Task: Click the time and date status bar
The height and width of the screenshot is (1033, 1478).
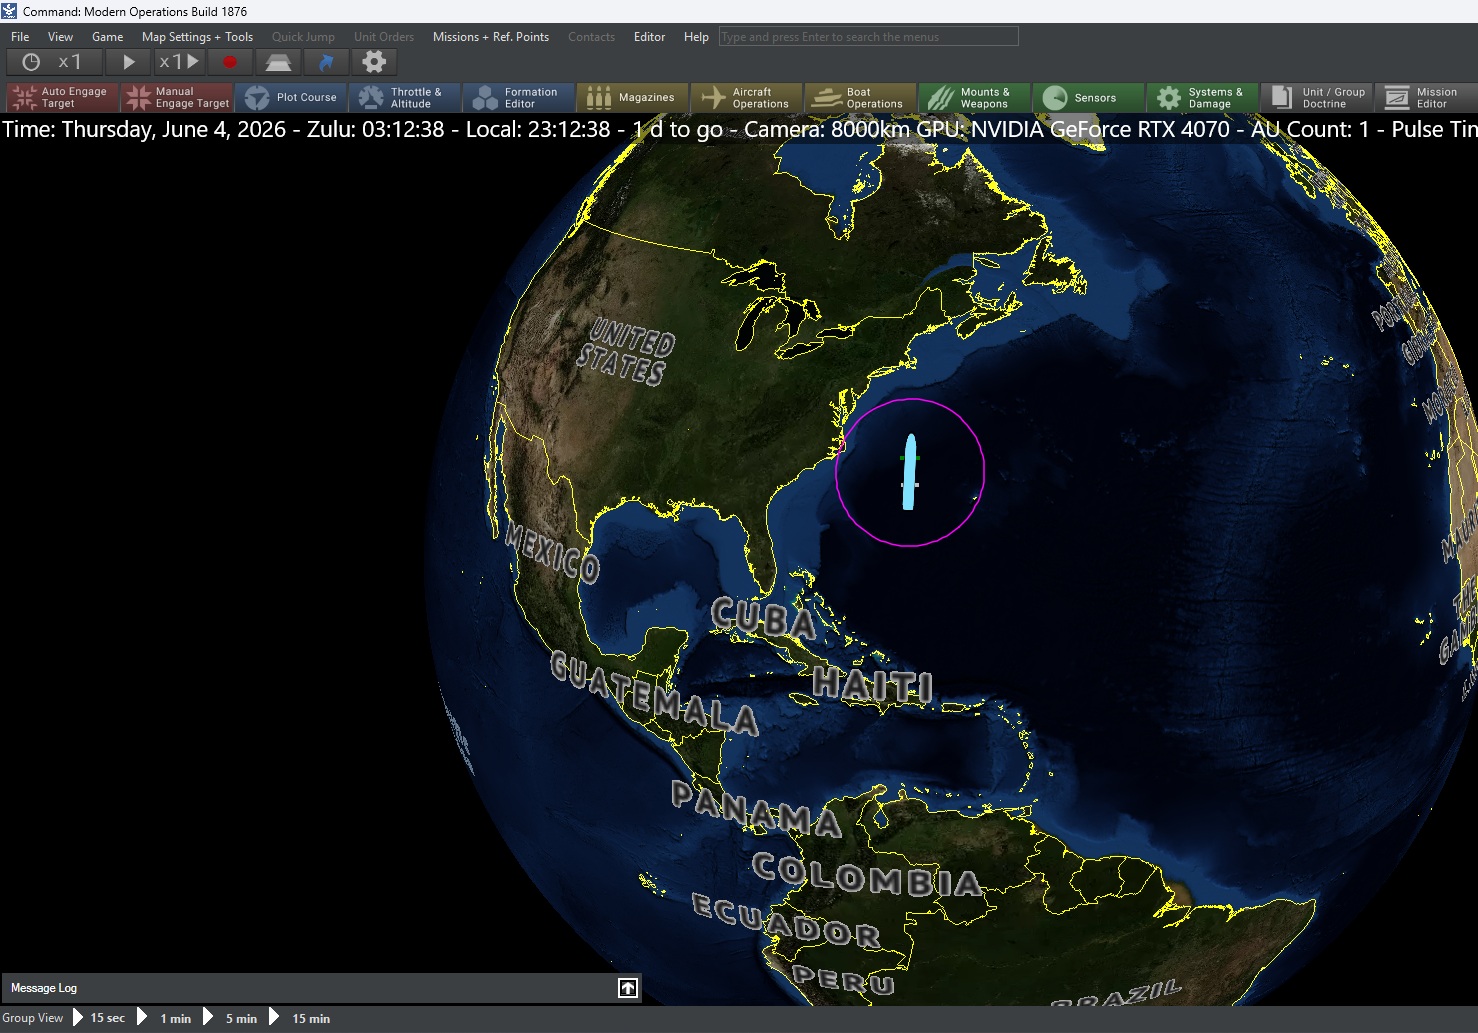Action: 739,130
